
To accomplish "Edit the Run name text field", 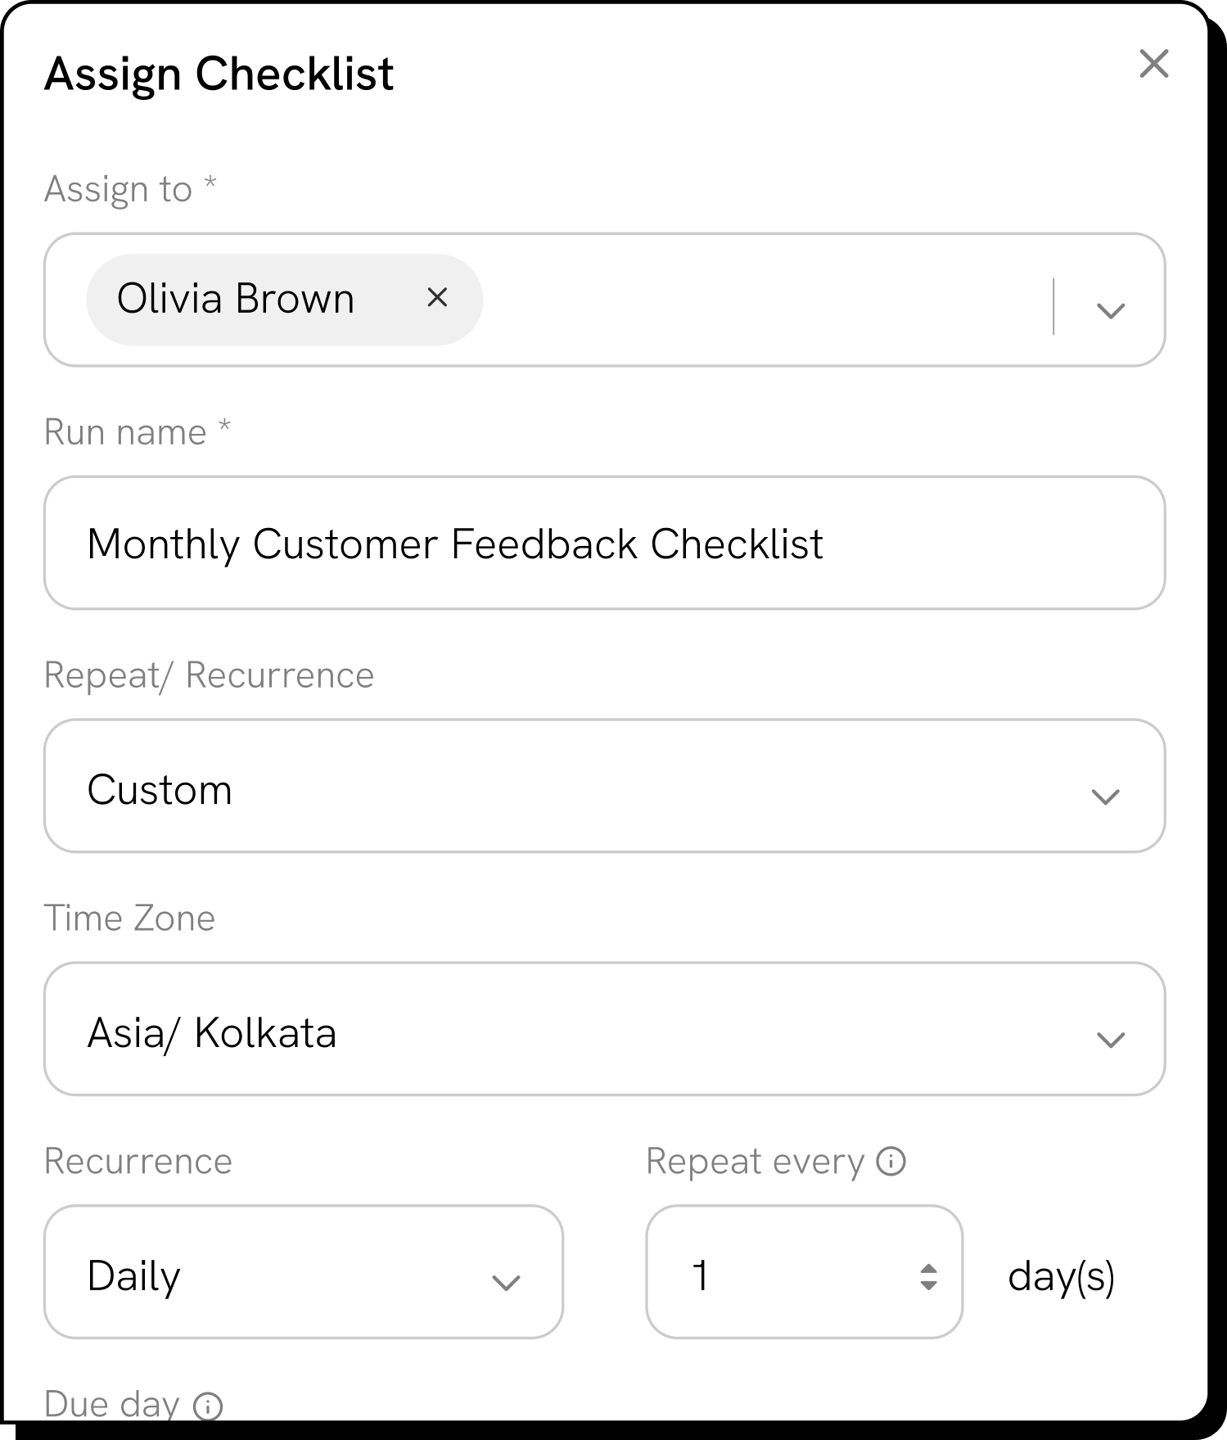I will (604, 543).
